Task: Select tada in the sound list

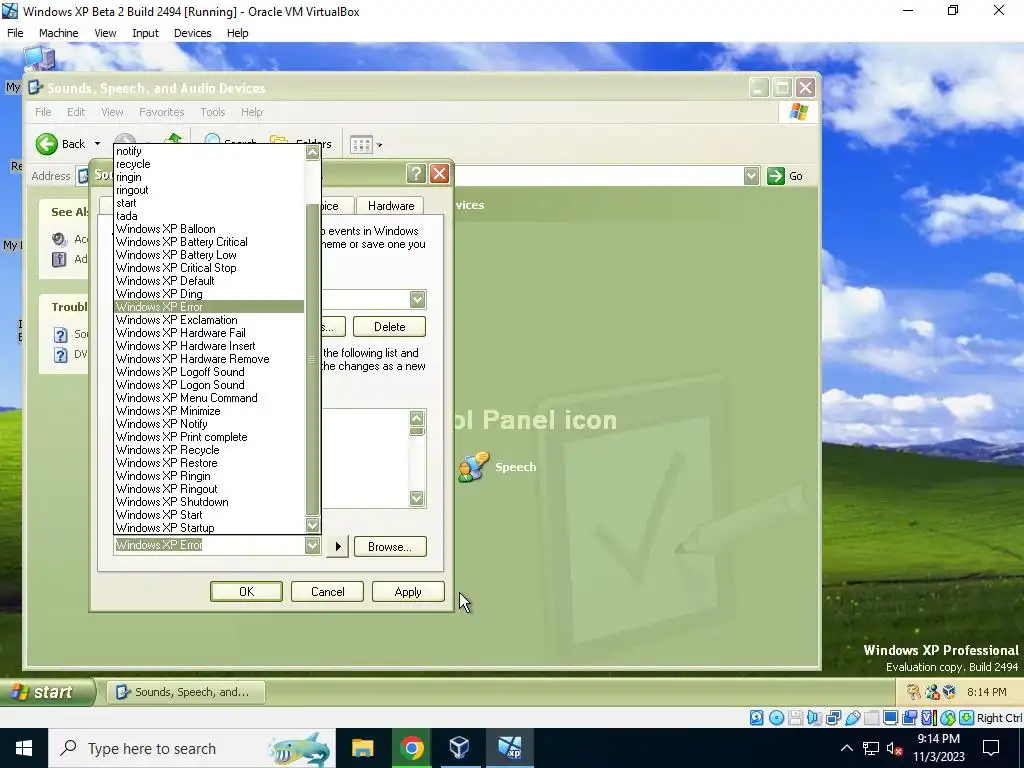Action: tap(209, 216)
